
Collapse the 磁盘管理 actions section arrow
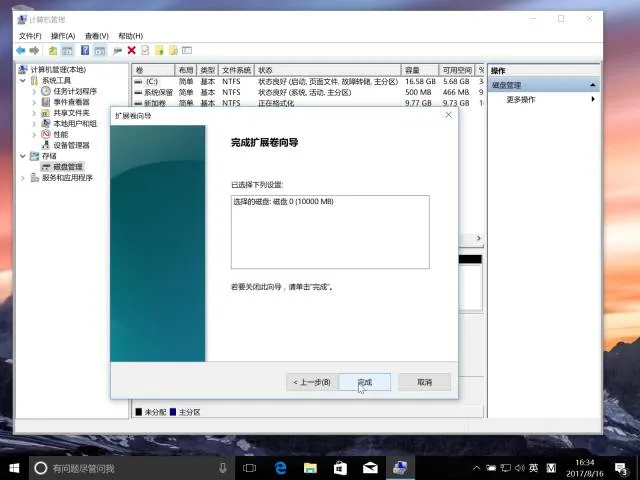[592, 85]
